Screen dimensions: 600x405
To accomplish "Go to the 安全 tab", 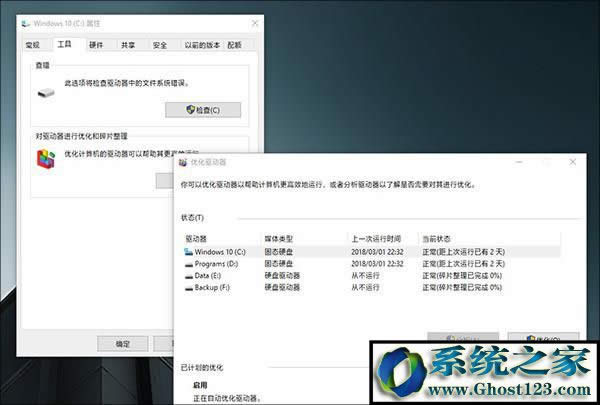I will (159, 45).
